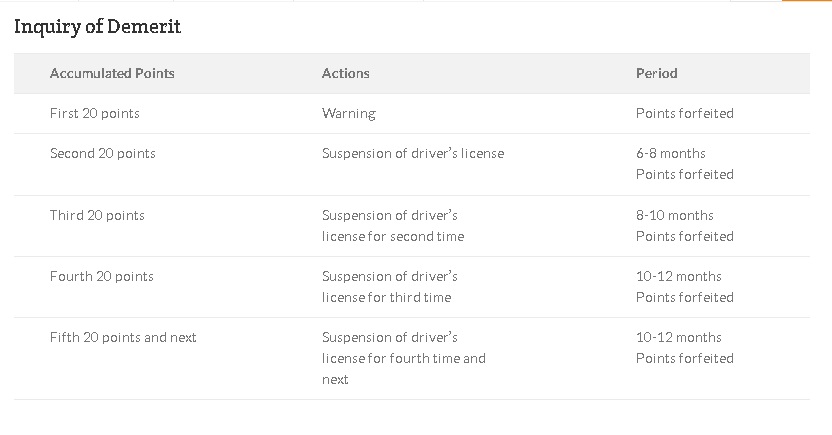The height and width of the screenshot is (435, 832).
Task: Select the Period column header
Action: (x=656, y=73)
